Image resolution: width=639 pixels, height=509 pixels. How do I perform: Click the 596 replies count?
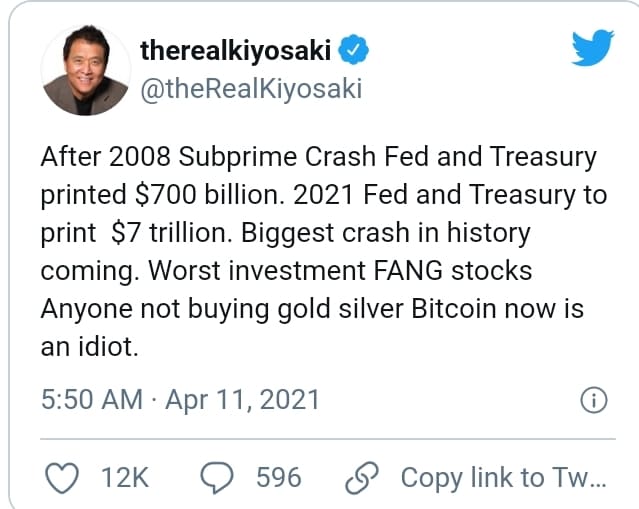tap(279, 478)
